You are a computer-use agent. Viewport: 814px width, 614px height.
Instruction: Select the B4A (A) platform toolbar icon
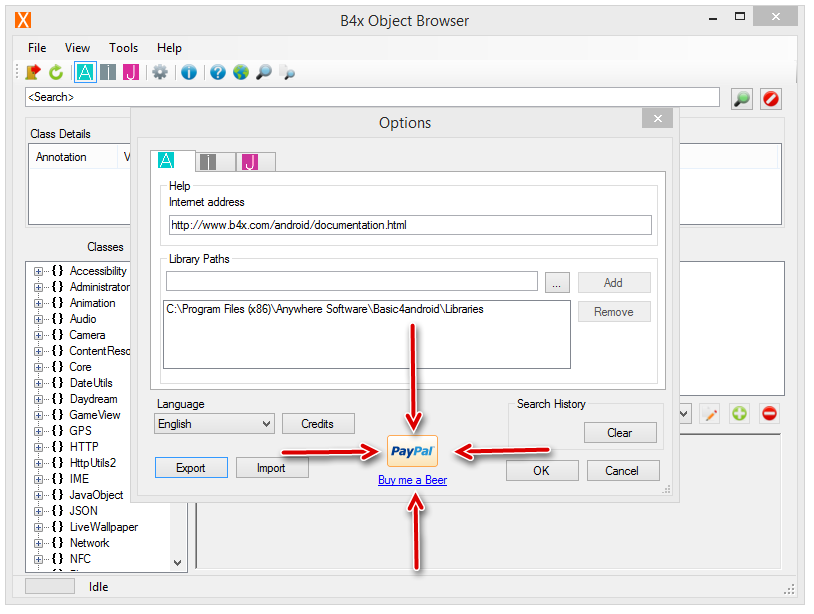tap(85, 72)
